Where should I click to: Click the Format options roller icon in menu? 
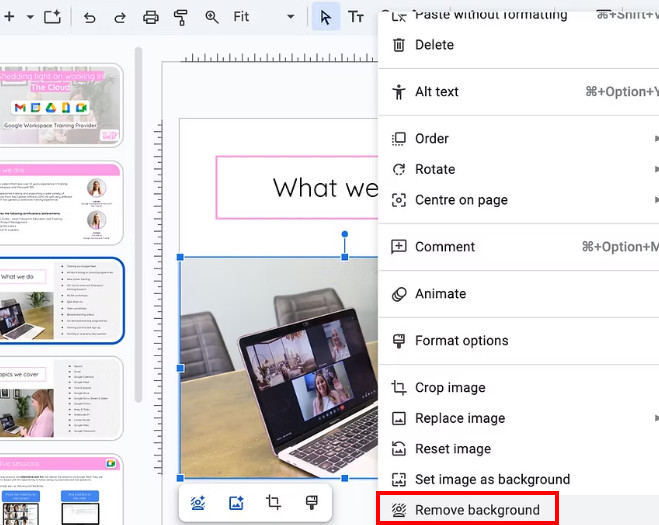[x=398, y=341]
